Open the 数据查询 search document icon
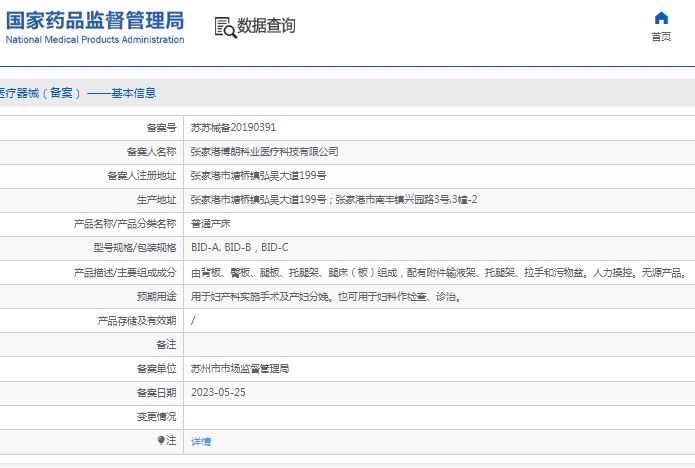This screenshot has width=695, height=468. [x=226, y=27]
